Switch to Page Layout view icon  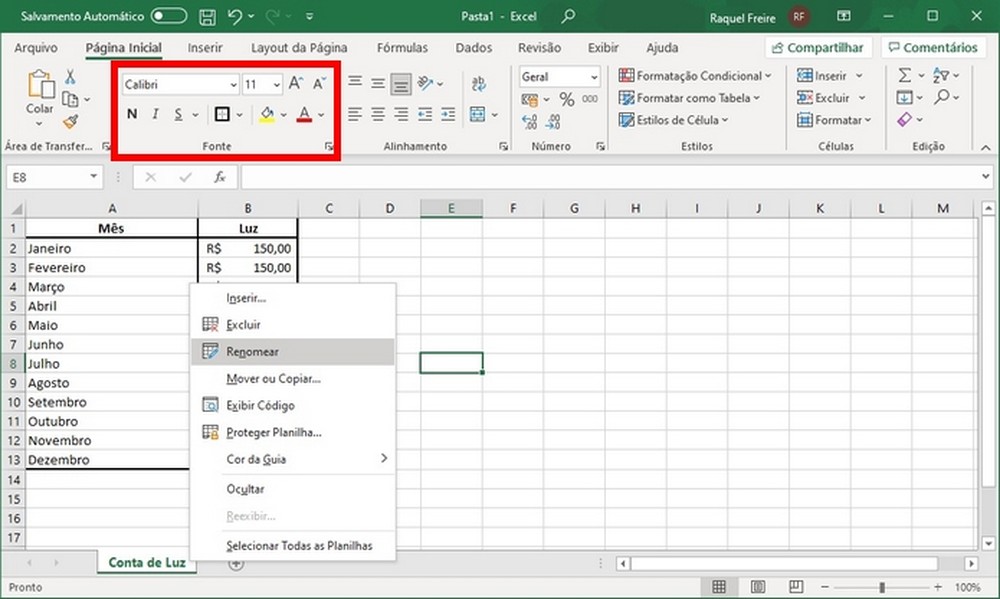click(x=758, y=587)
